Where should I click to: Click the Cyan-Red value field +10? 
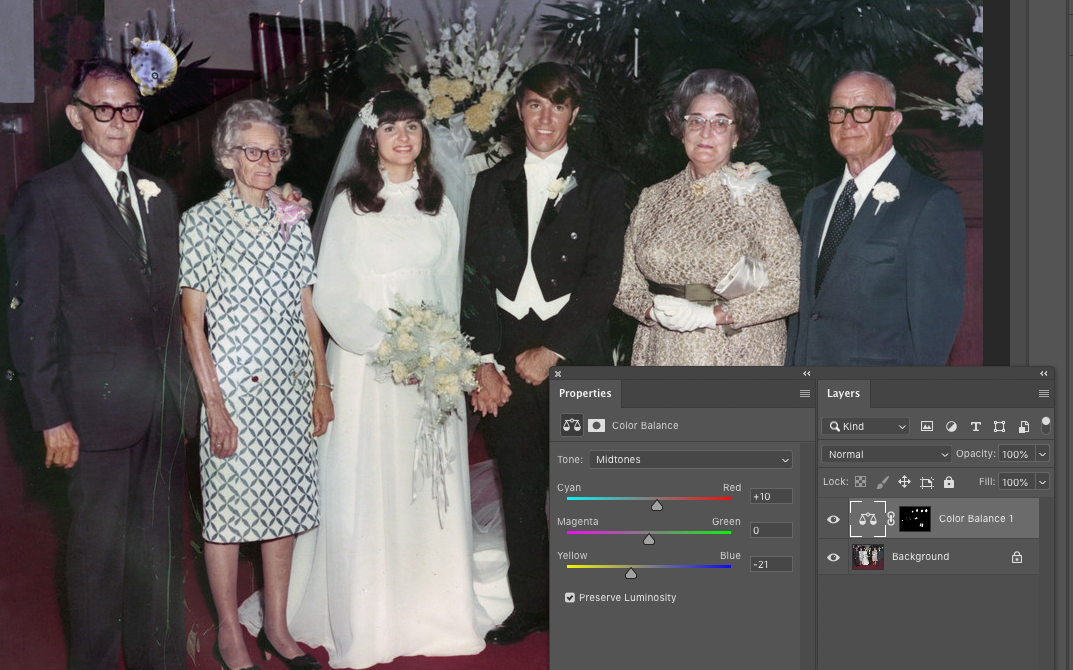(771, 497)
